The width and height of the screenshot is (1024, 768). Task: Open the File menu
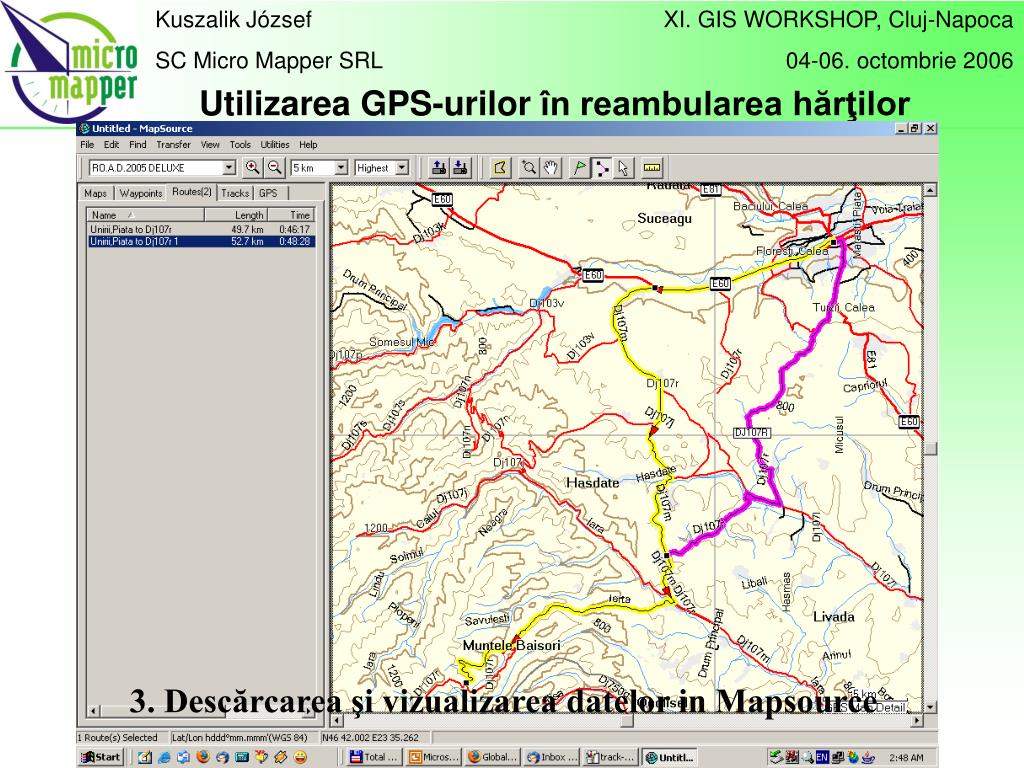[87, 144]
